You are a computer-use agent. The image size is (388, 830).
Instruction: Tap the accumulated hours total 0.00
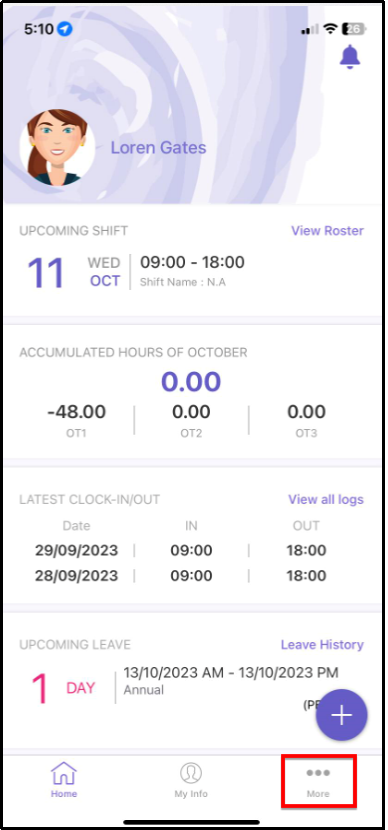191,382
